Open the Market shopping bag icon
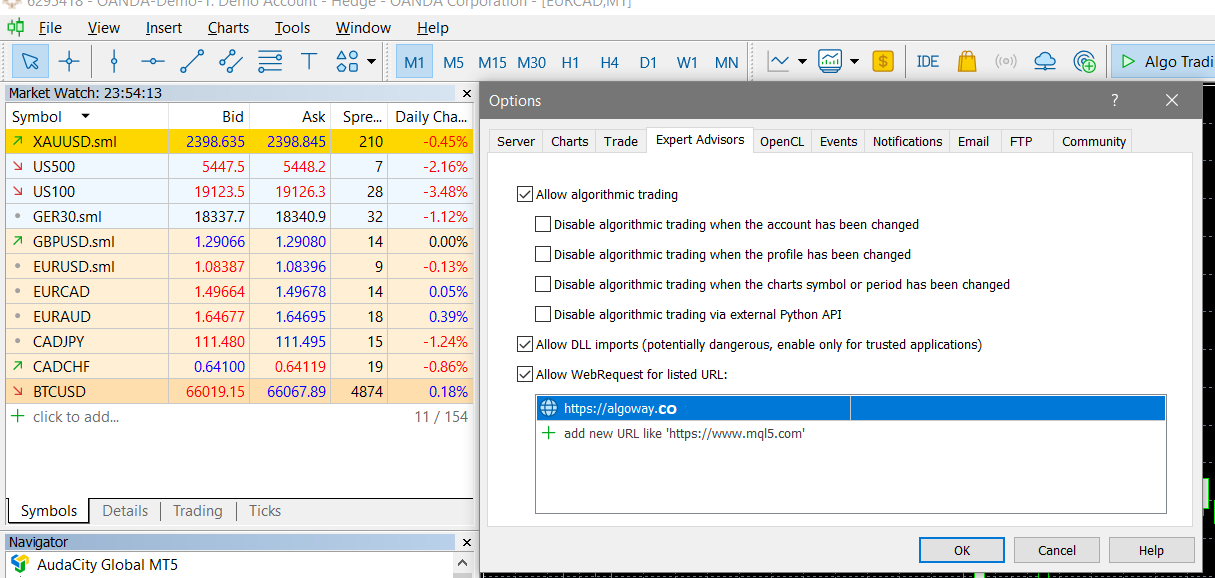 tap(966, 62)
